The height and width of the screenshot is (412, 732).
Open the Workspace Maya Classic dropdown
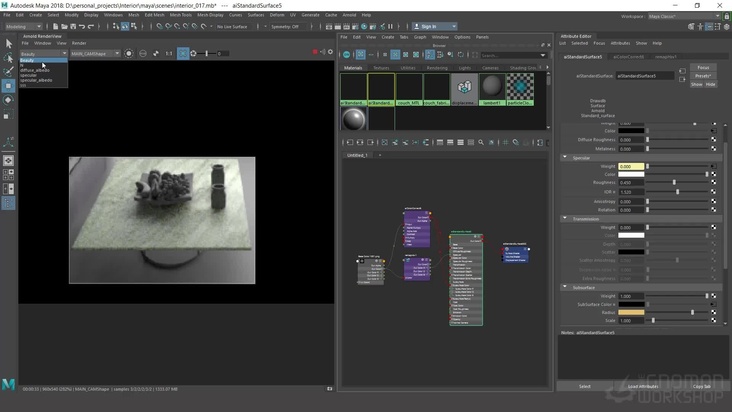[x=684, y=16]
